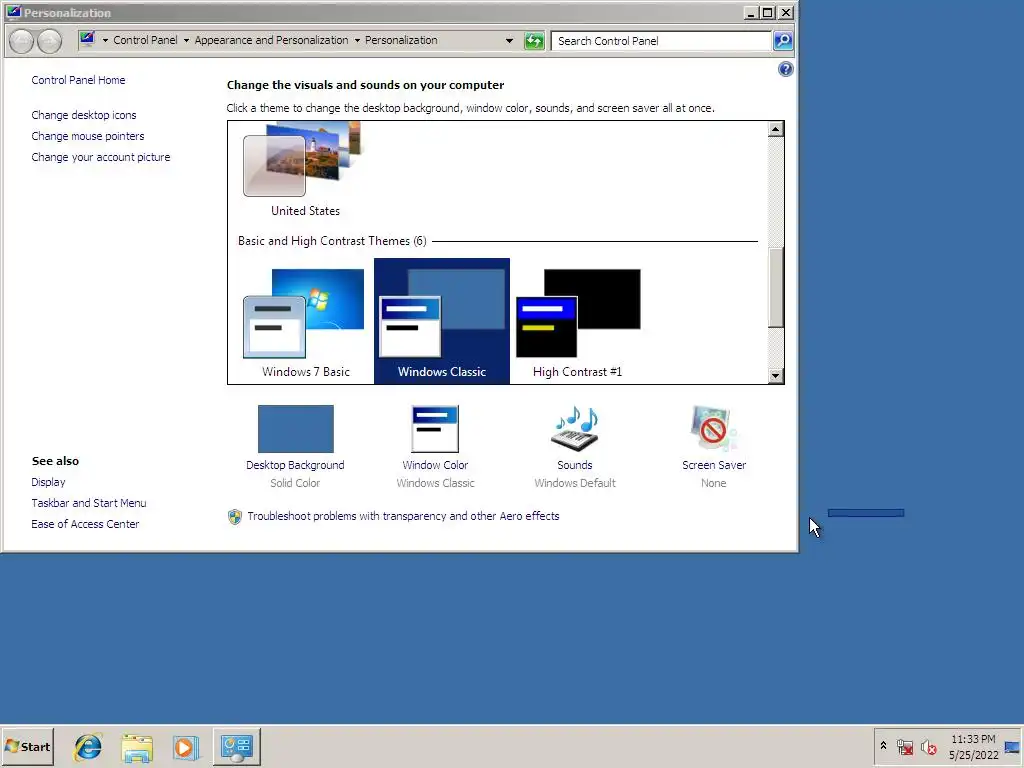Click the Back navigation arrow
This screenshot has width=1024, height=768.
(x=22, y=41)
